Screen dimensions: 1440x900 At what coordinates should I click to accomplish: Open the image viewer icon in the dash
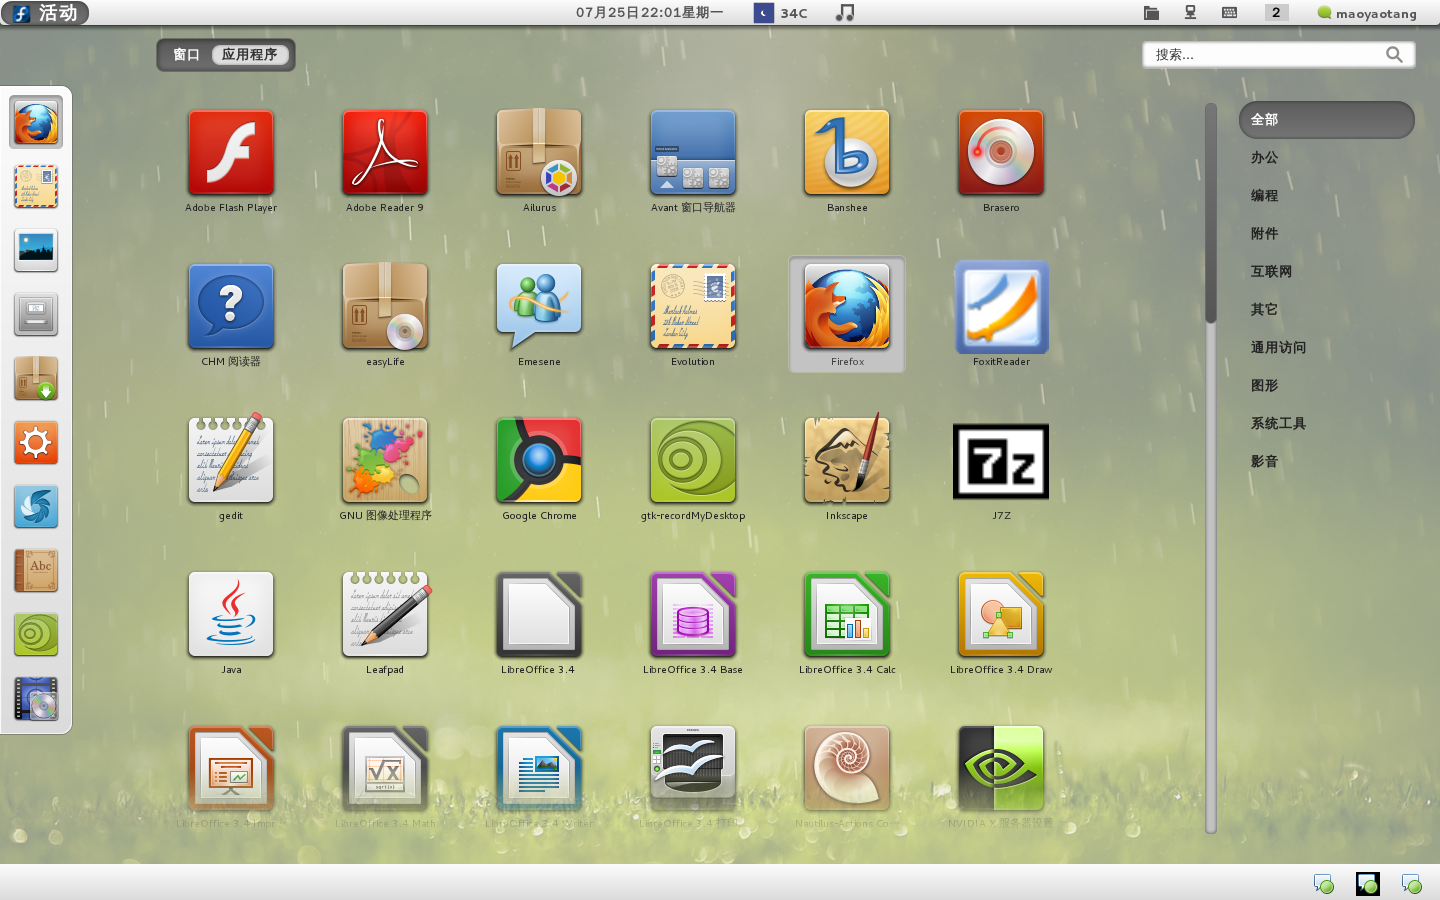[x=36, y=251]
